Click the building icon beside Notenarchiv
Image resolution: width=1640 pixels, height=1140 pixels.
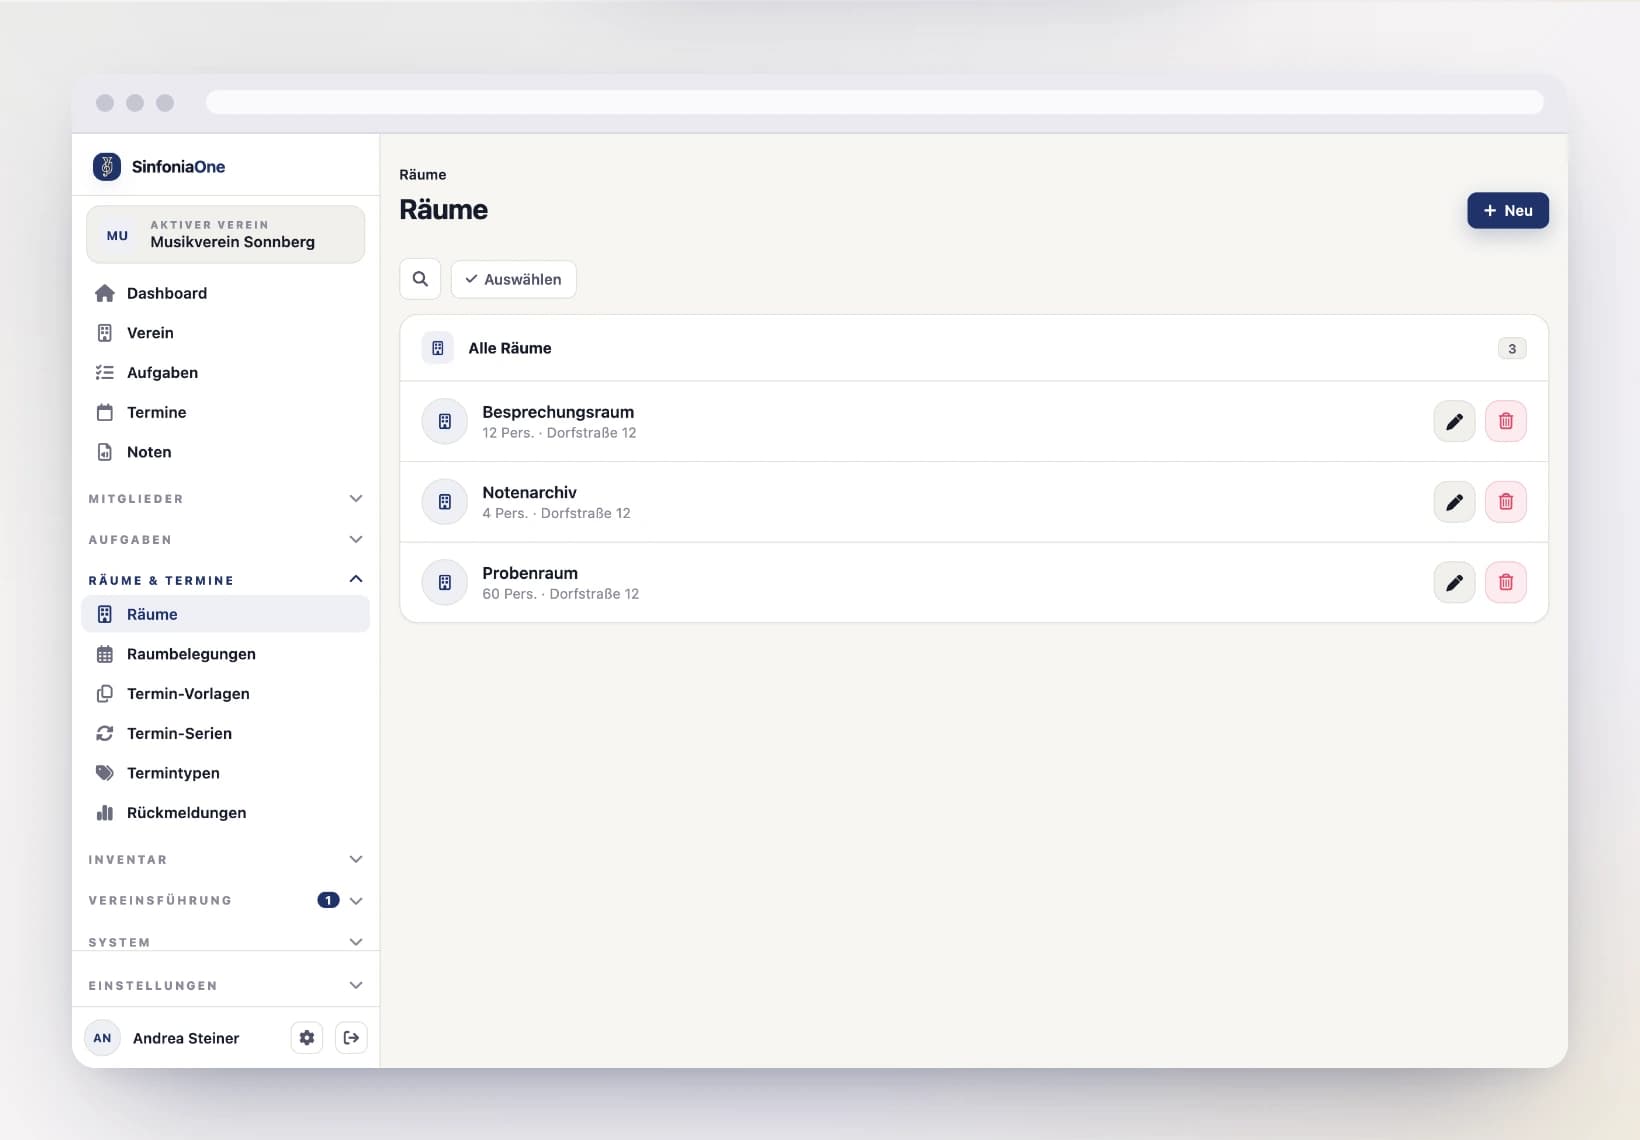445,502
